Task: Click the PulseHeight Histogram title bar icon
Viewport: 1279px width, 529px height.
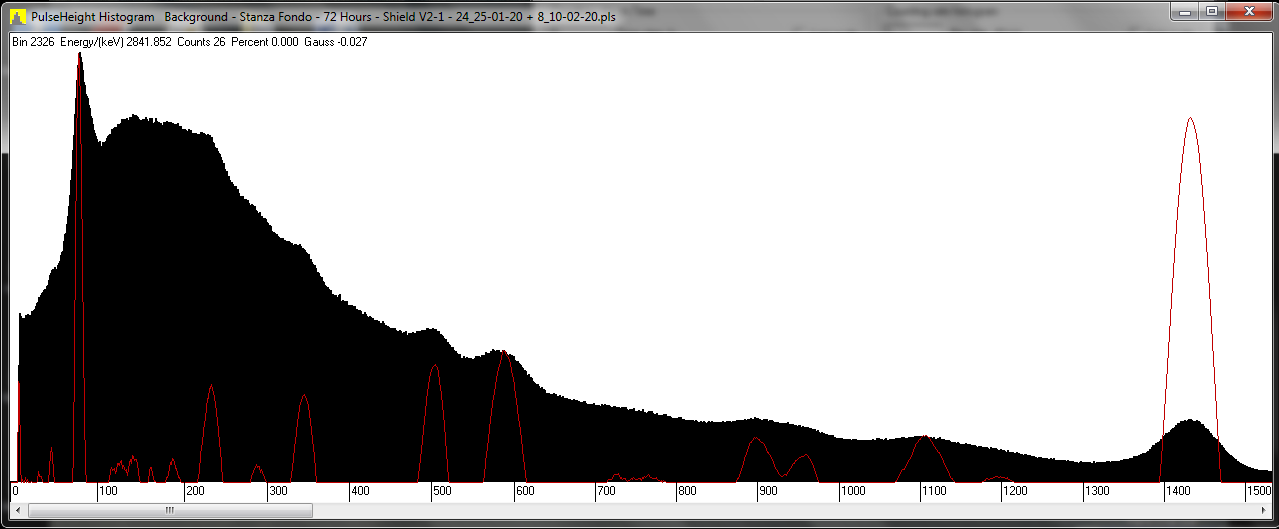Action: 17,17
